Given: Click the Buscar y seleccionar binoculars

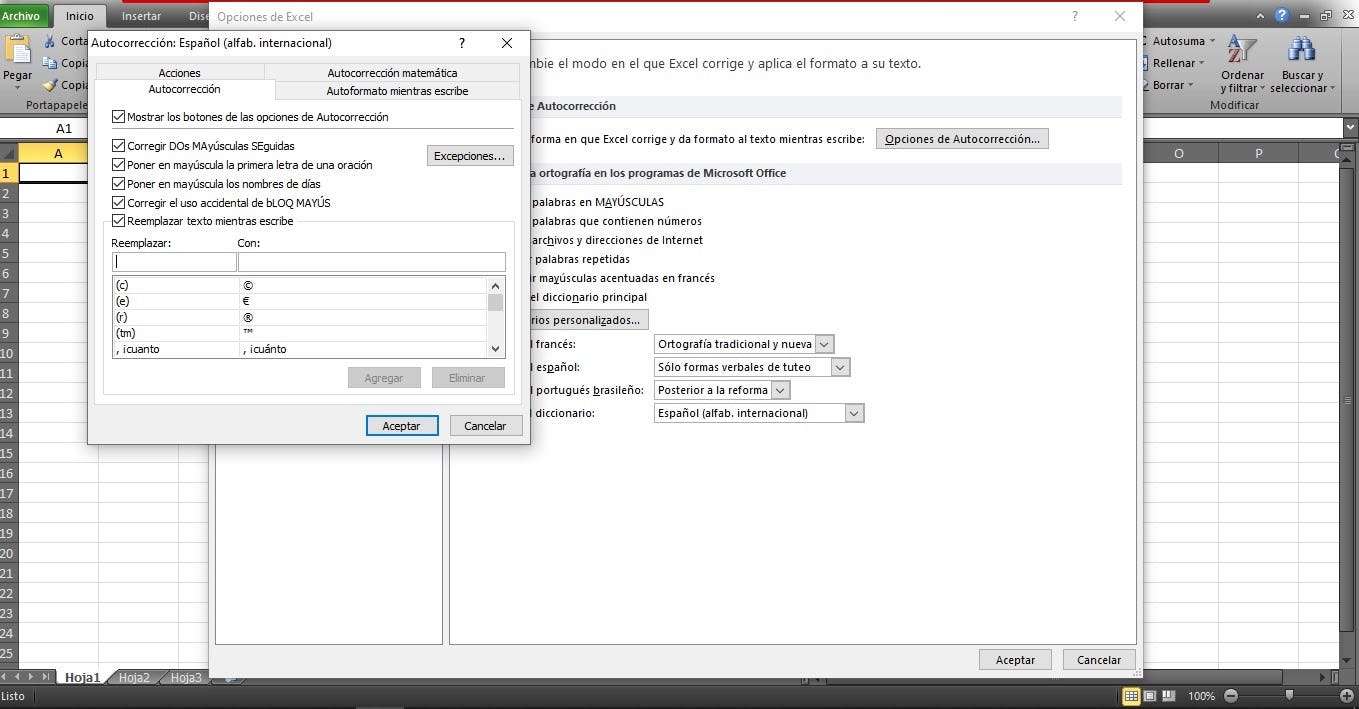Looking at the screenshot, I should (x=1301, y=50).
